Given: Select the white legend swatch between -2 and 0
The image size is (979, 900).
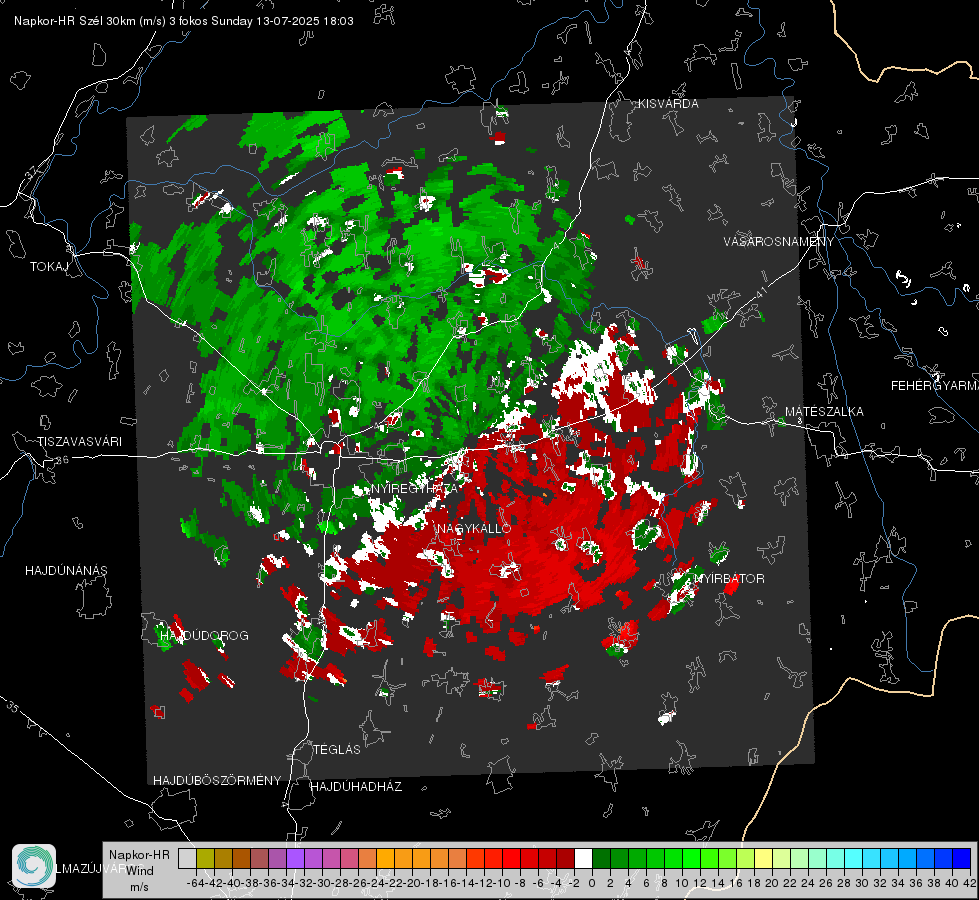Looking at the screenshot, I should pos(583,858).
